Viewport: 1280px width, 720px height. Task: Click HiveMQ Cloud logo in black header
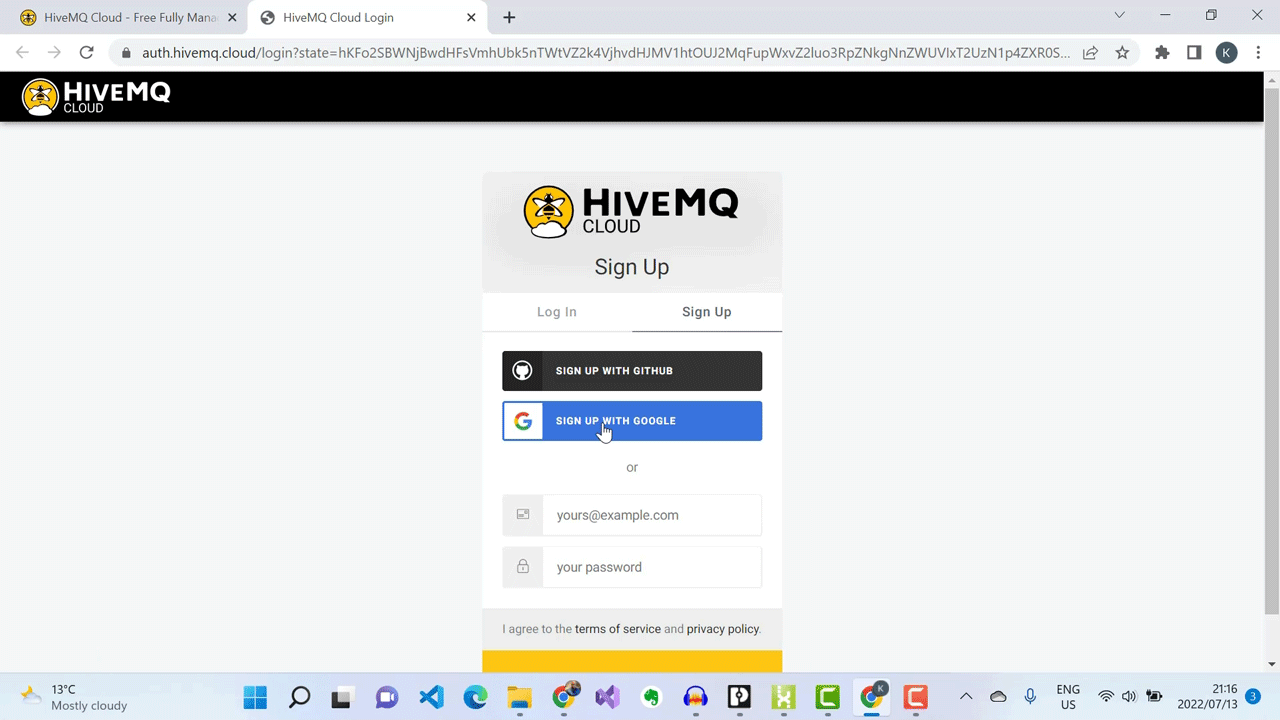pyautogui.click(x=96, y=97)
